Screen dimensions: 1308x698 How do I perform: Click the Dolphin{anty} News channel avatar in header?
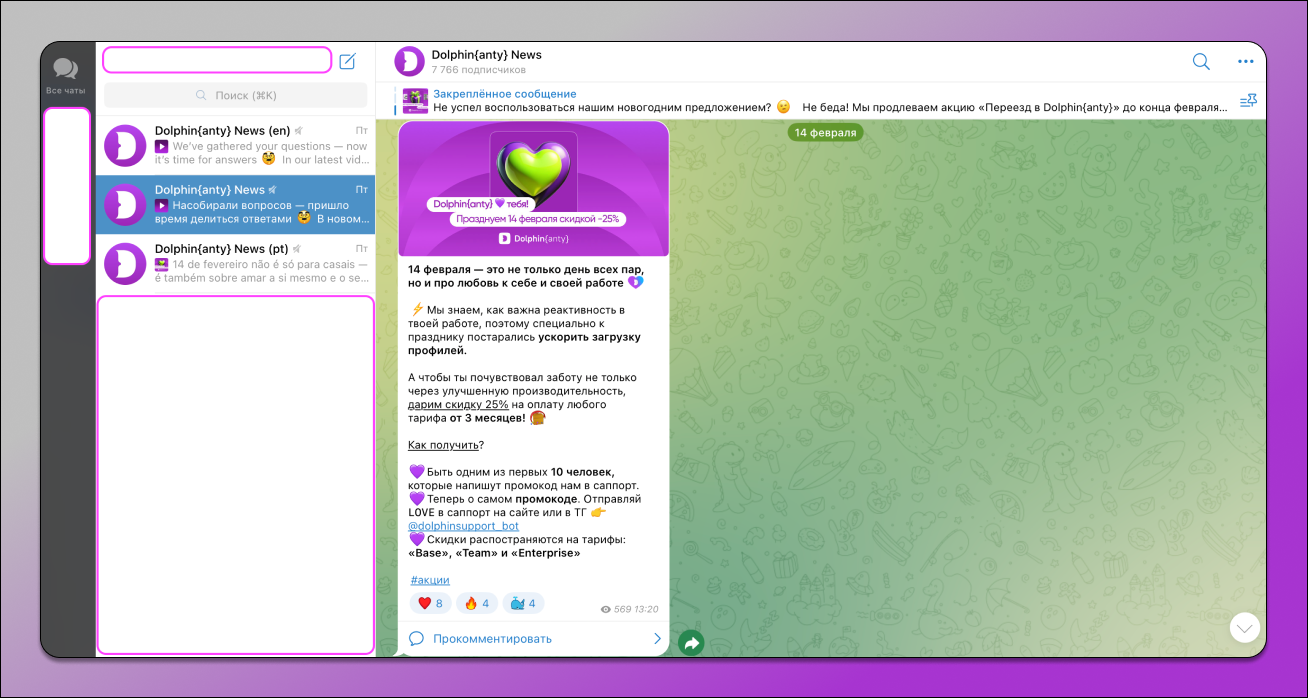(406, 61)
